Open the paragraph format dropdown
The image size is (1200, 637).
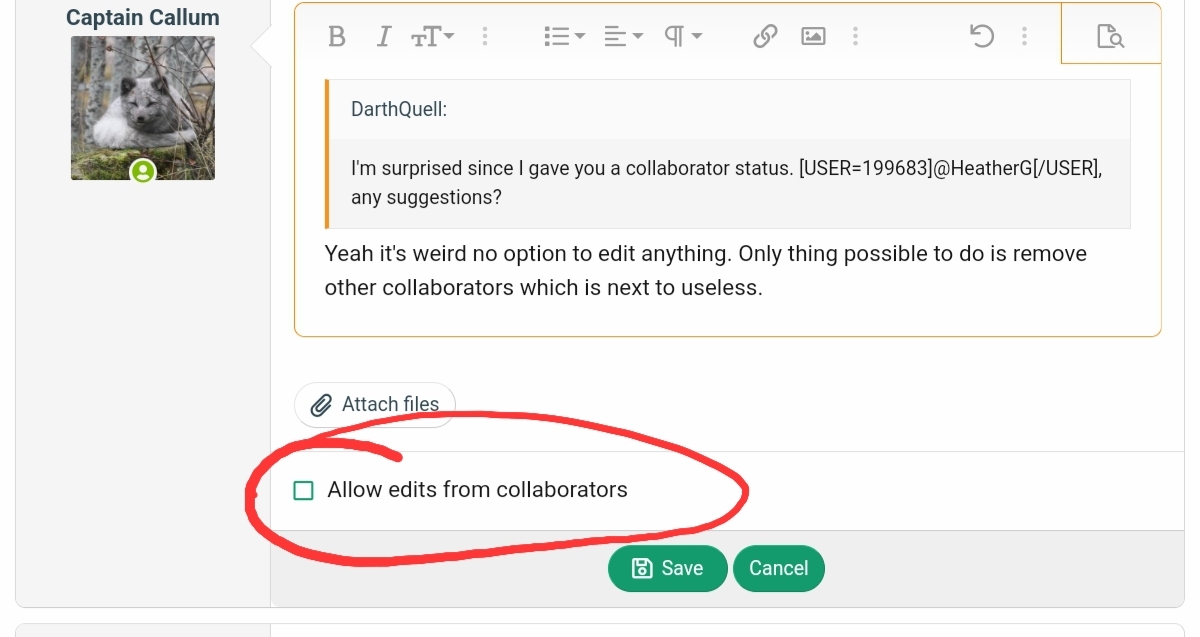click(684, 37)
